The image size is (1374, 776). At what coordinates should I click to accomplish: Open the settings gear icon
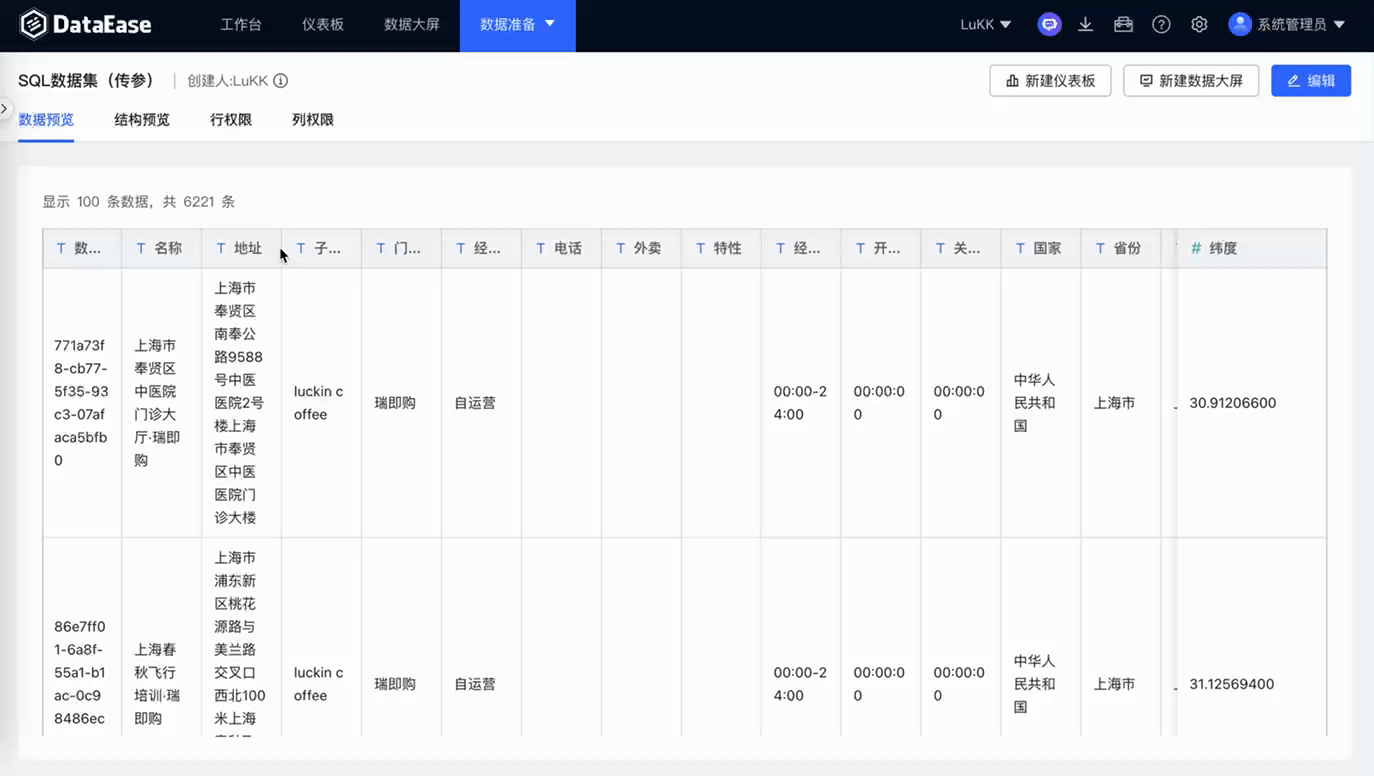(x=1199, y=23)
